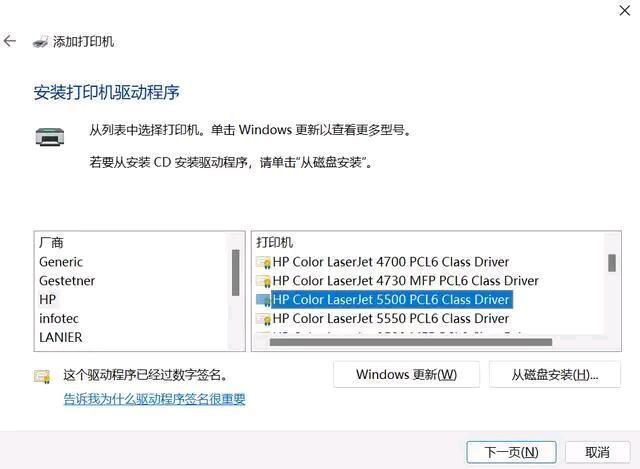Click the certificate icon for LaserJet 4730 MFP
Image resolution: width=640 pixels, height=469 pixels.
(x=263, y=281)
